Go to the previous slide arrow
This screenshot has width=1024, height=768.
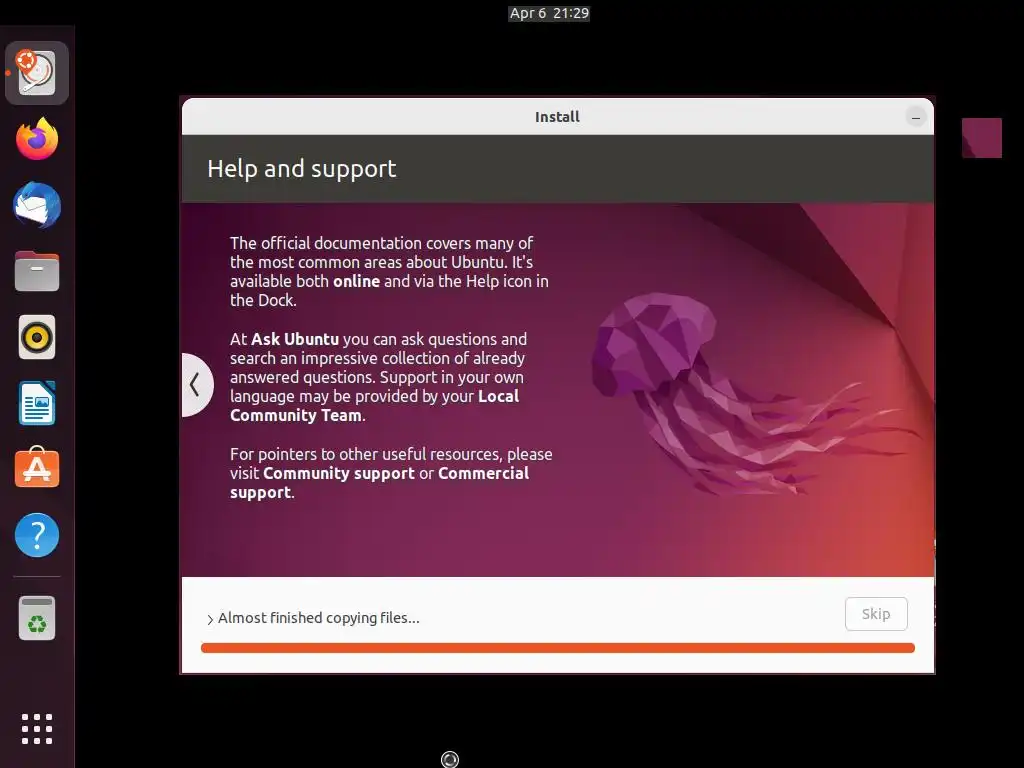coord(195,385)
